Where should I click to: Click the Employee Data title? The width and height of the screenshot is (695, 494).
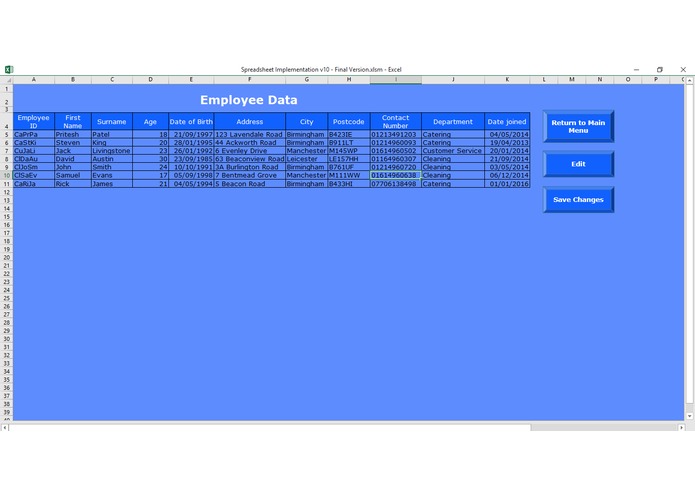[x=249, y=100]
